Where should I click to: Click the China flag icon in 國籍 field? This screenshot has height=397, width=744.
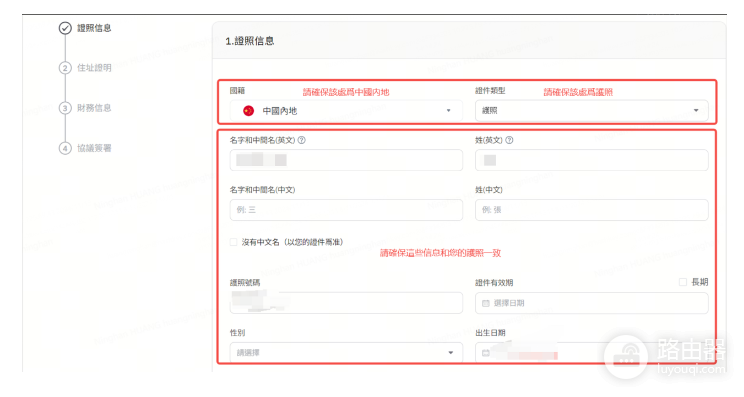click(248, 111)
